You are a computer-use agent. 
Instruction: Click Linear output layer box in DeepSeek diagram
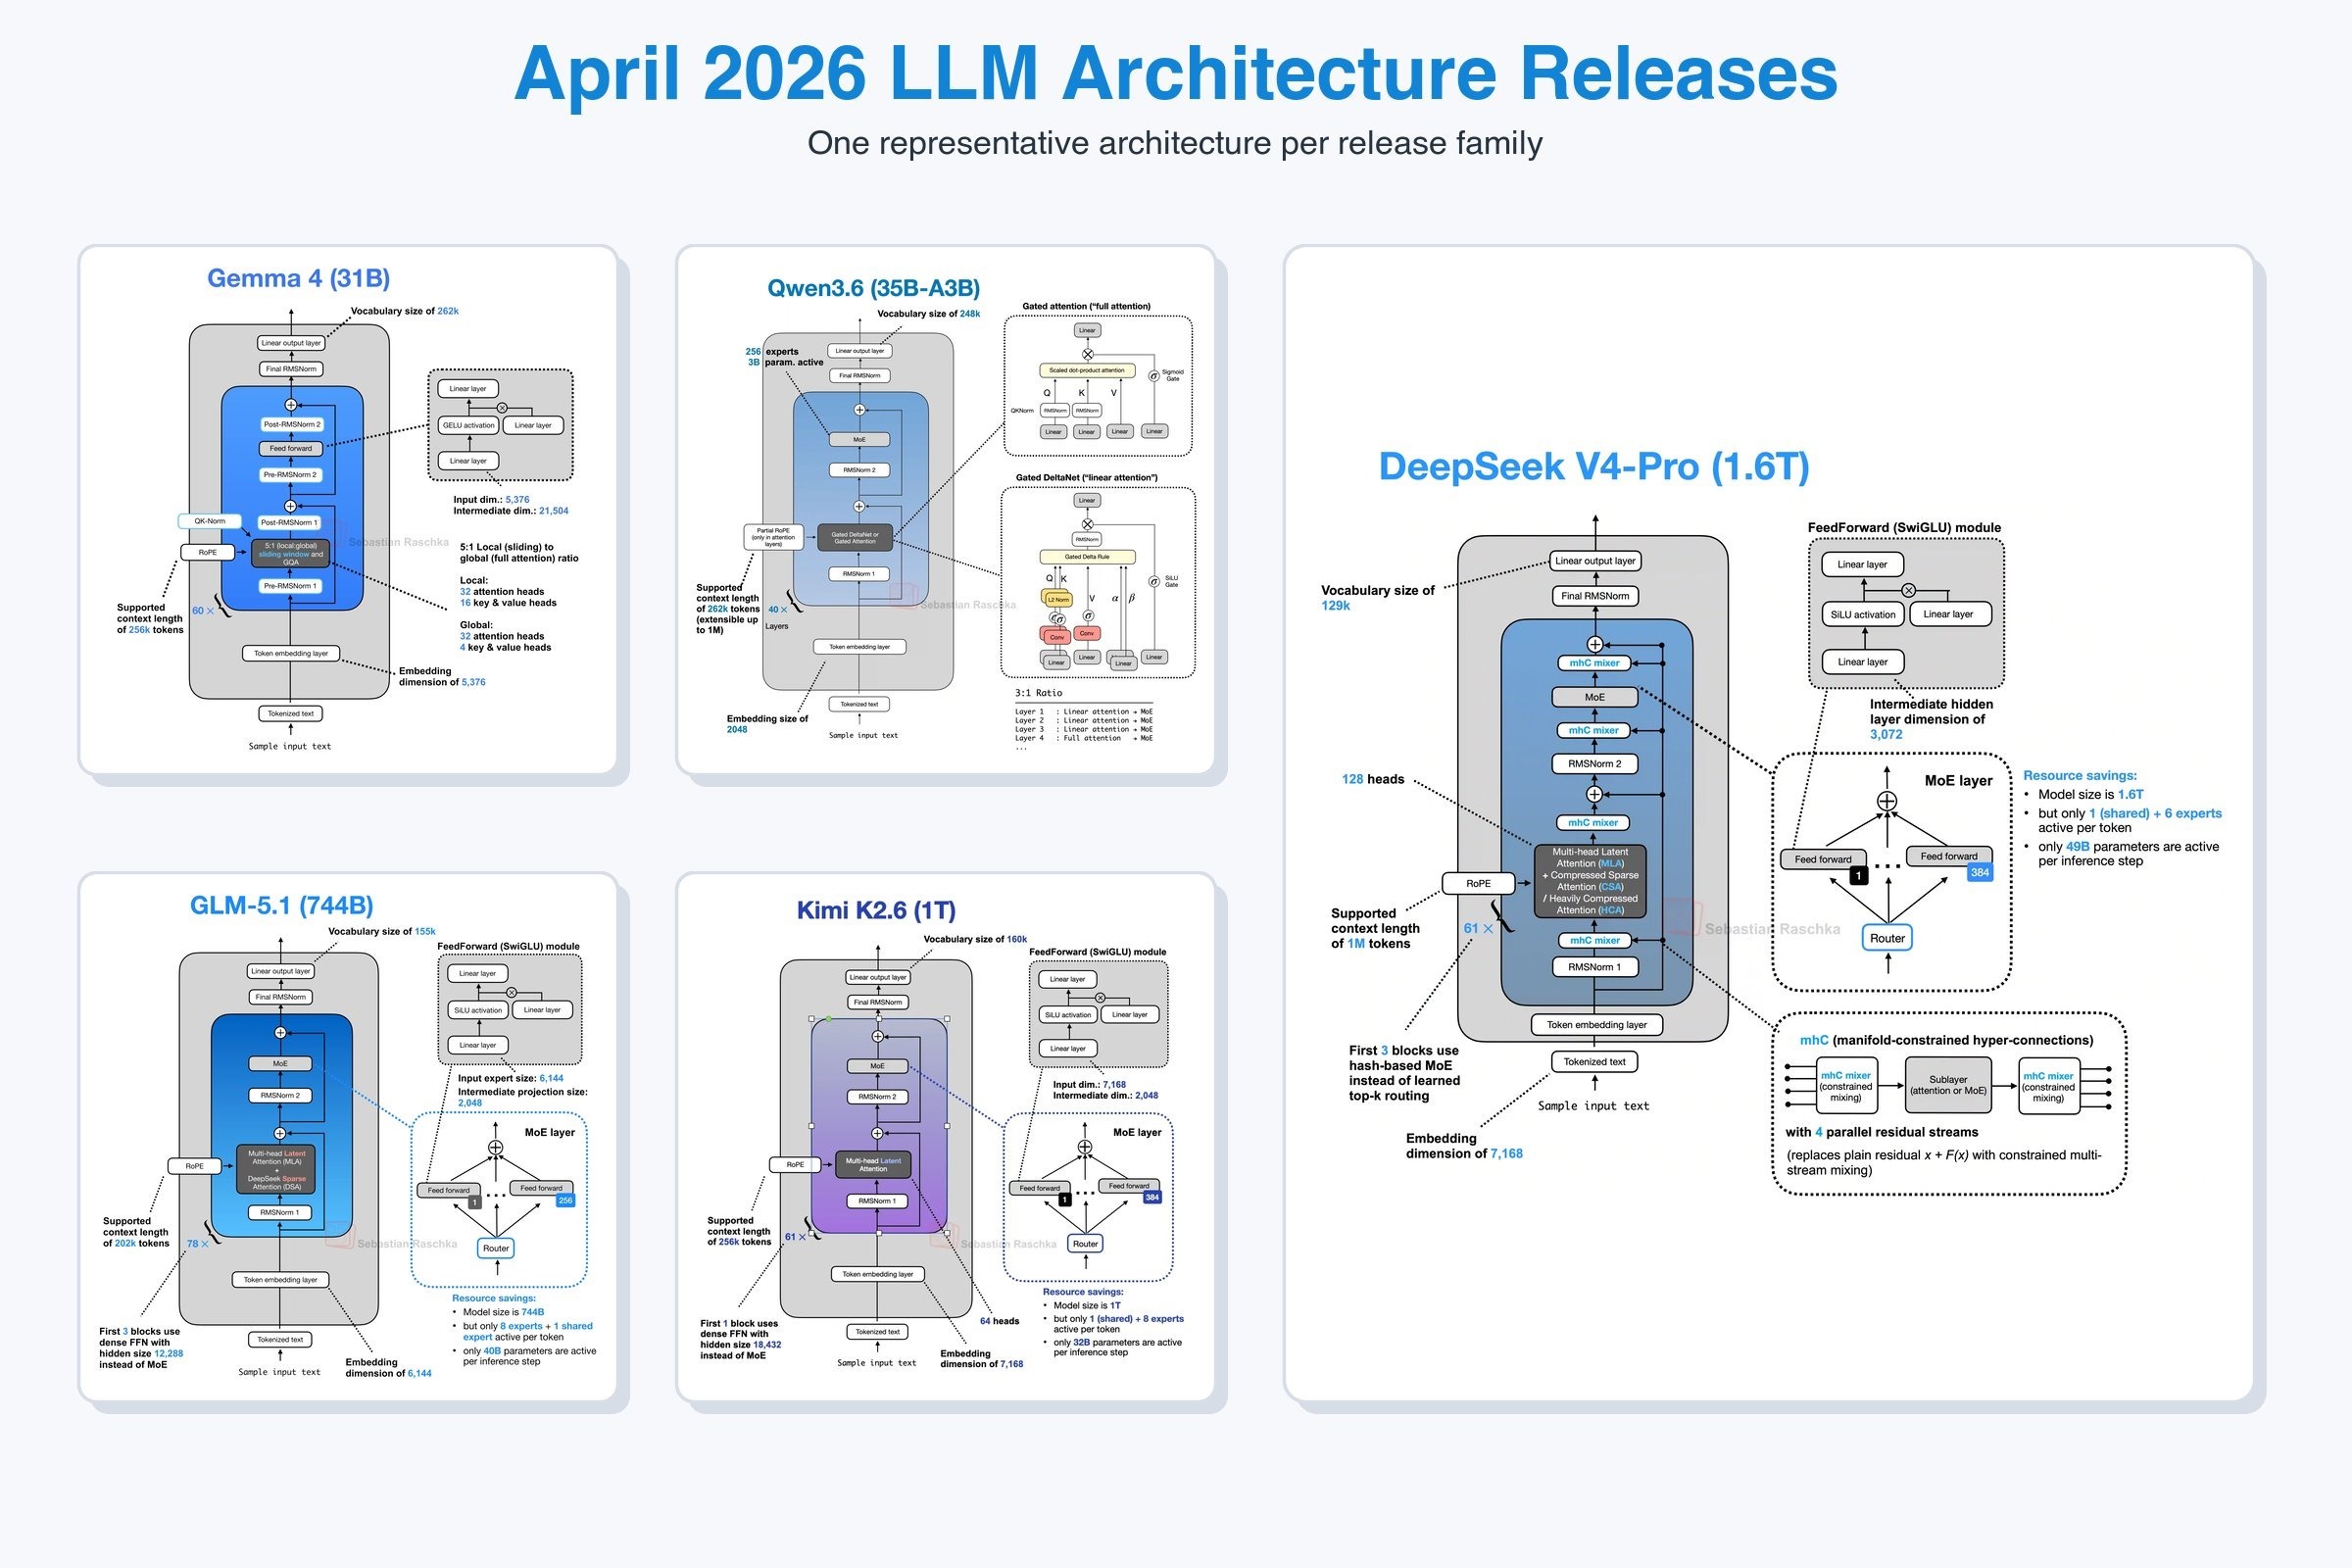coord(1595,561)
